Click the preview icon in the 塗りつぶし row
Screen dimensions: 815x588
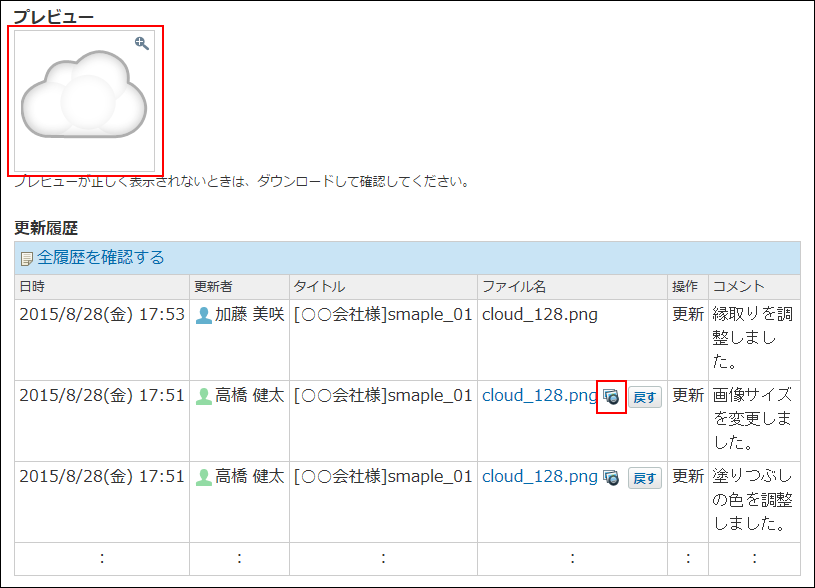click(611, 478)
